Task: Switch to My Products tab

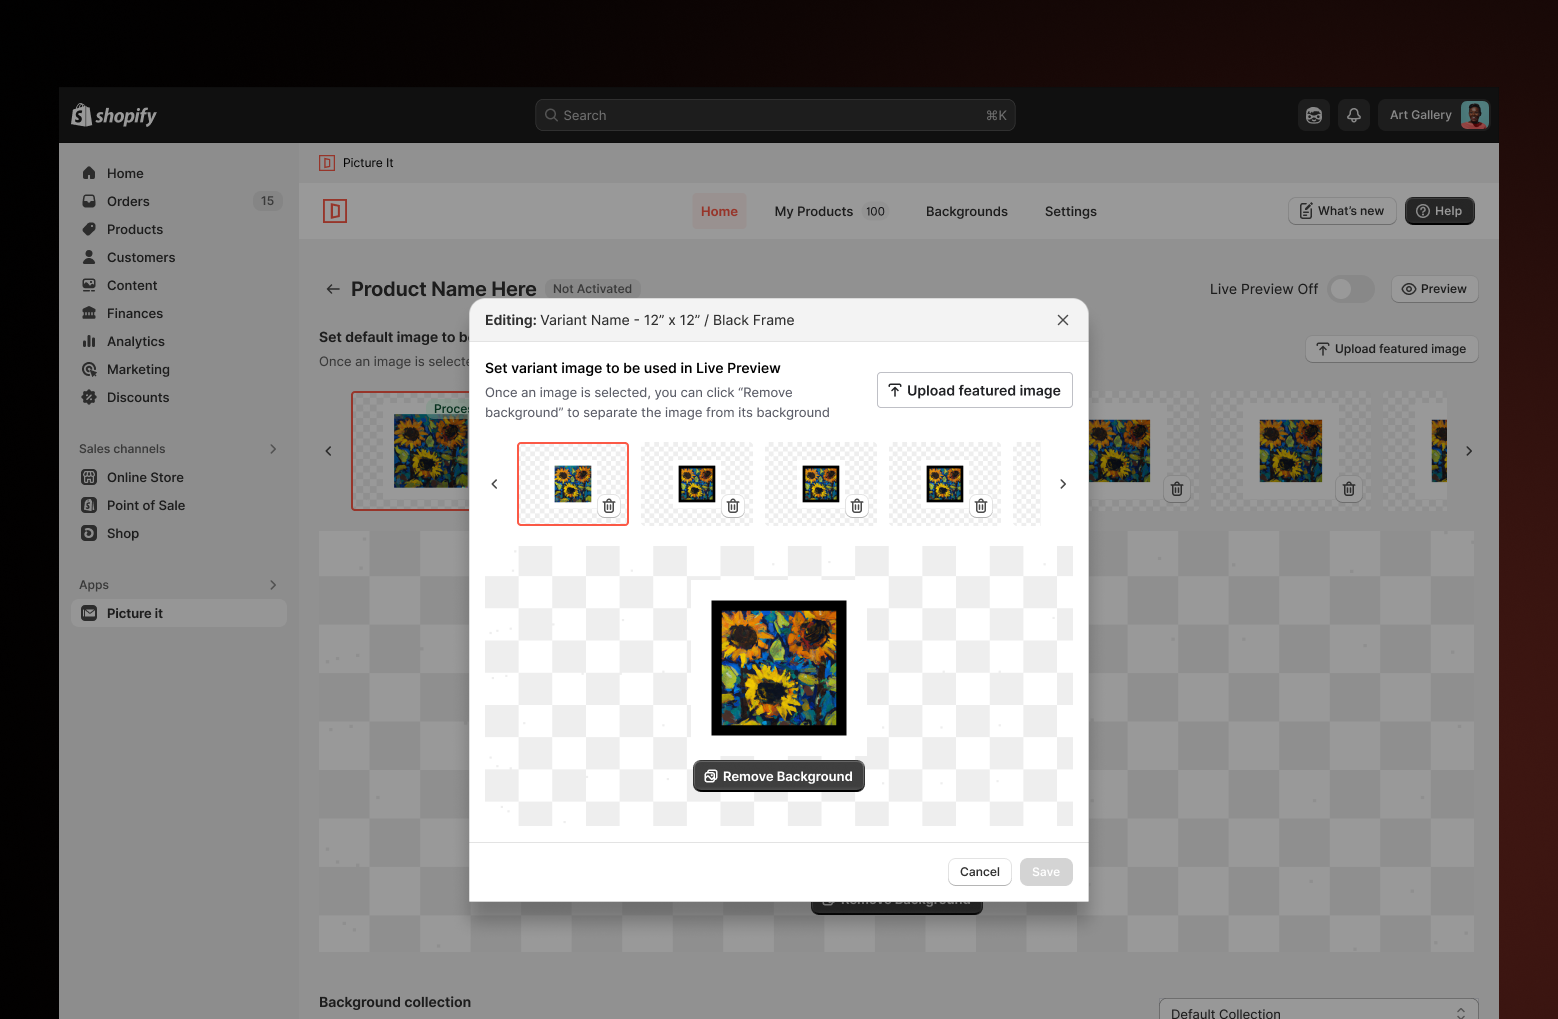Action: click(830, 211)
